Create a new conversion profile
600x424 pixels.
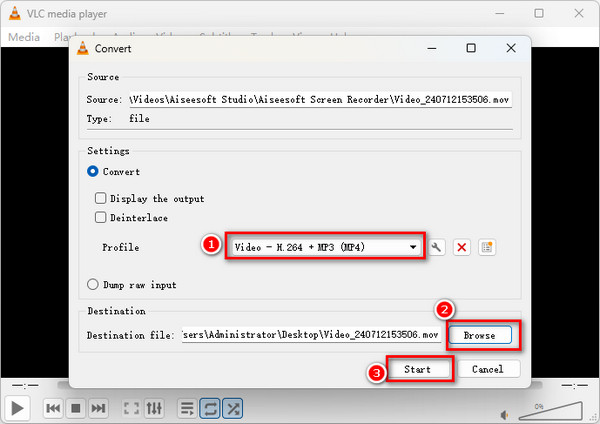(x=486, y=247)
